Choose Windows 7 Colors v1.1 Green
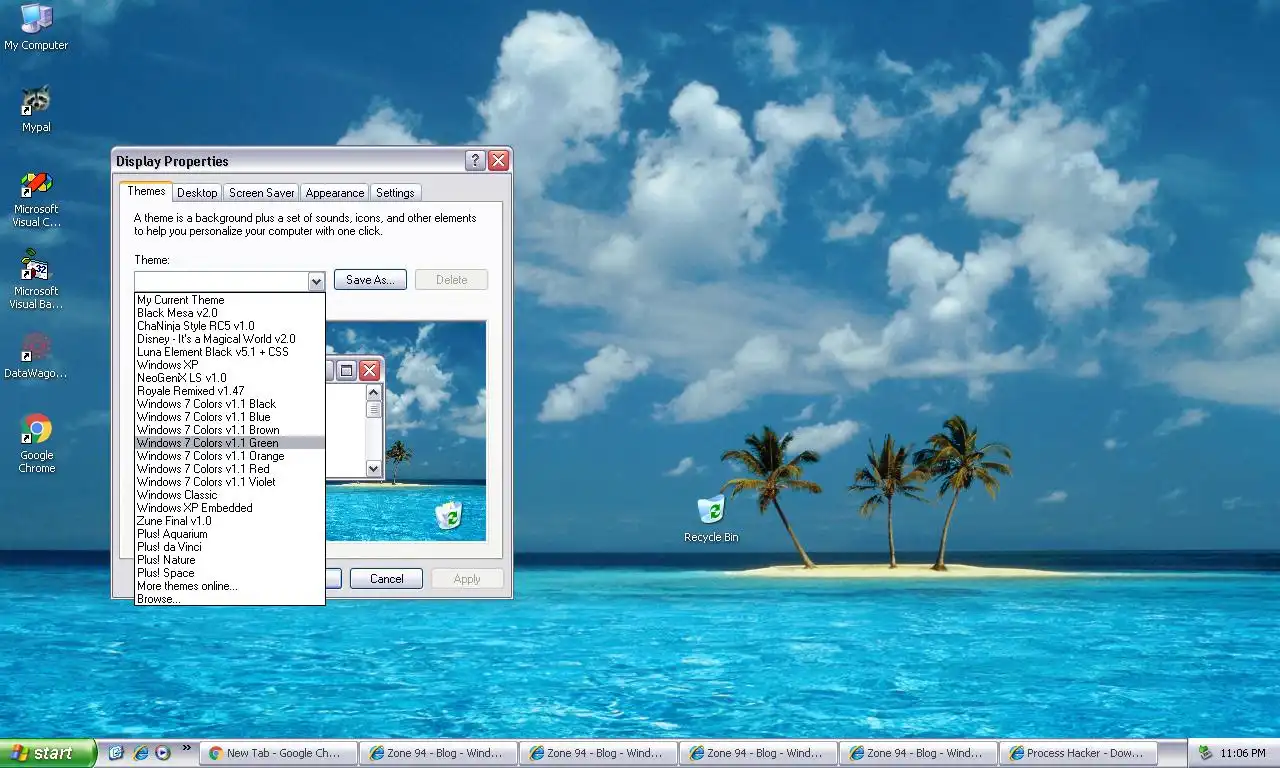The image size is (1280, 768). 230,443
